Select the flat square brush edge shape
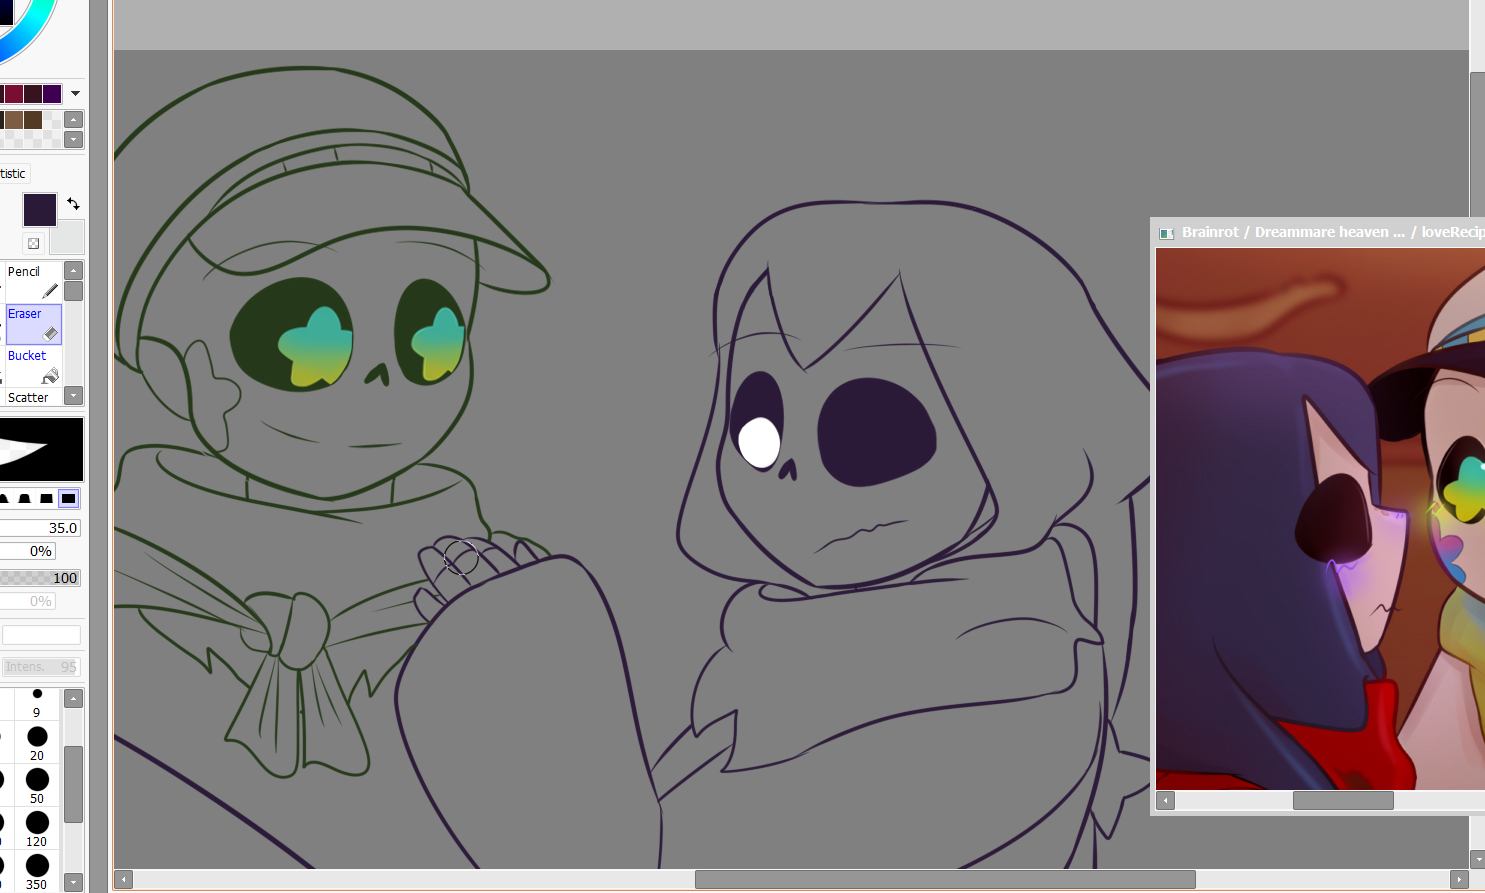 click(68, 498)
